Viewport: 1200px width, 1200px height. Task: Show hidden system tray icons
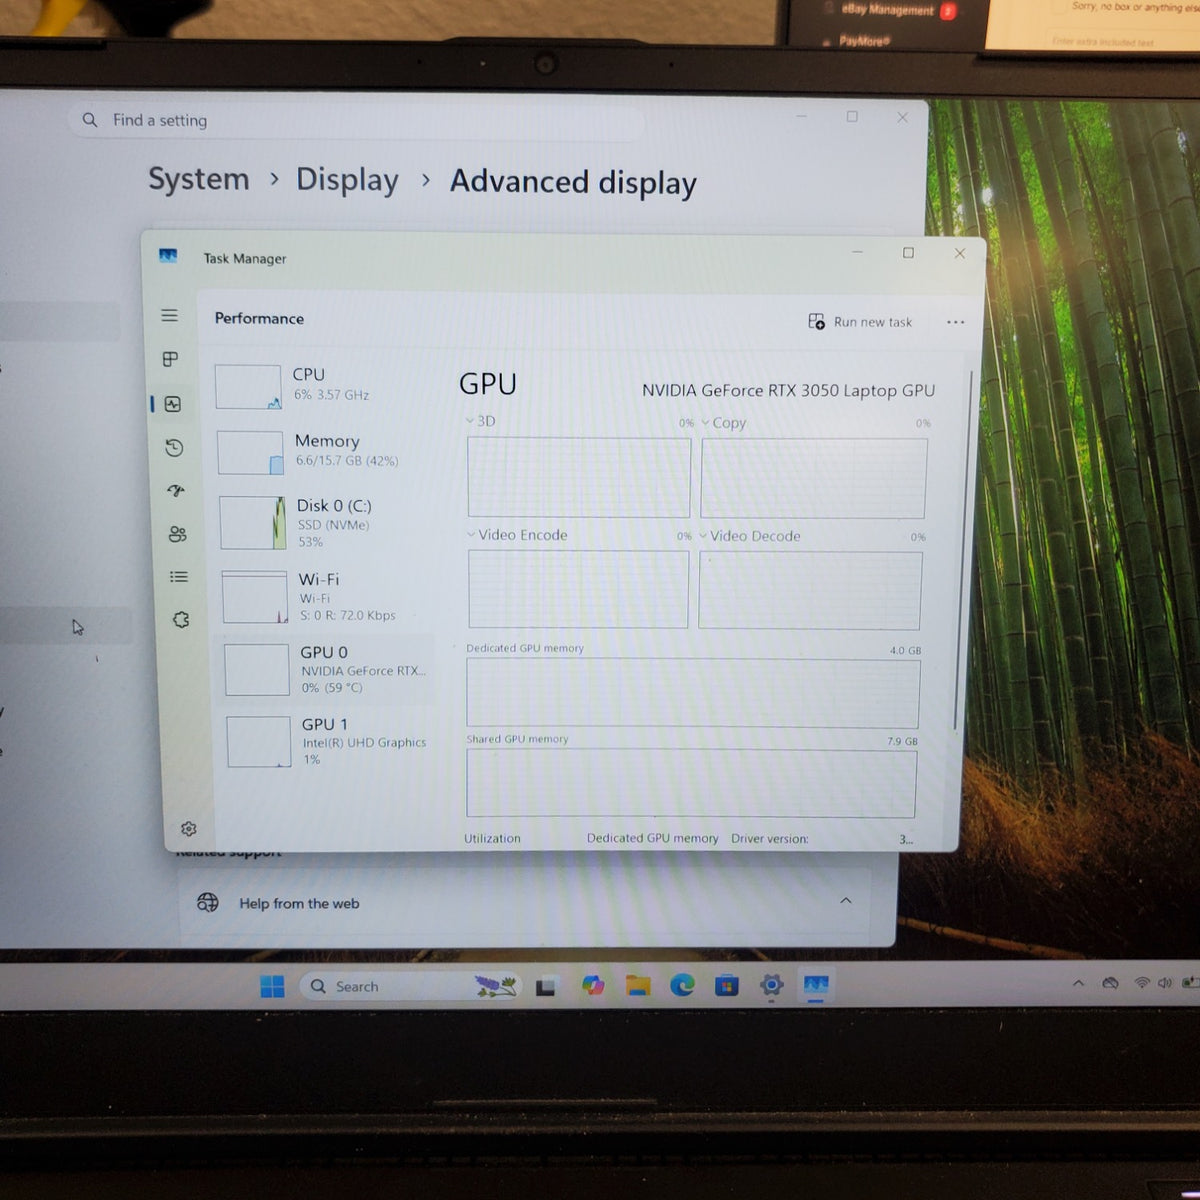coord(1078,984)
